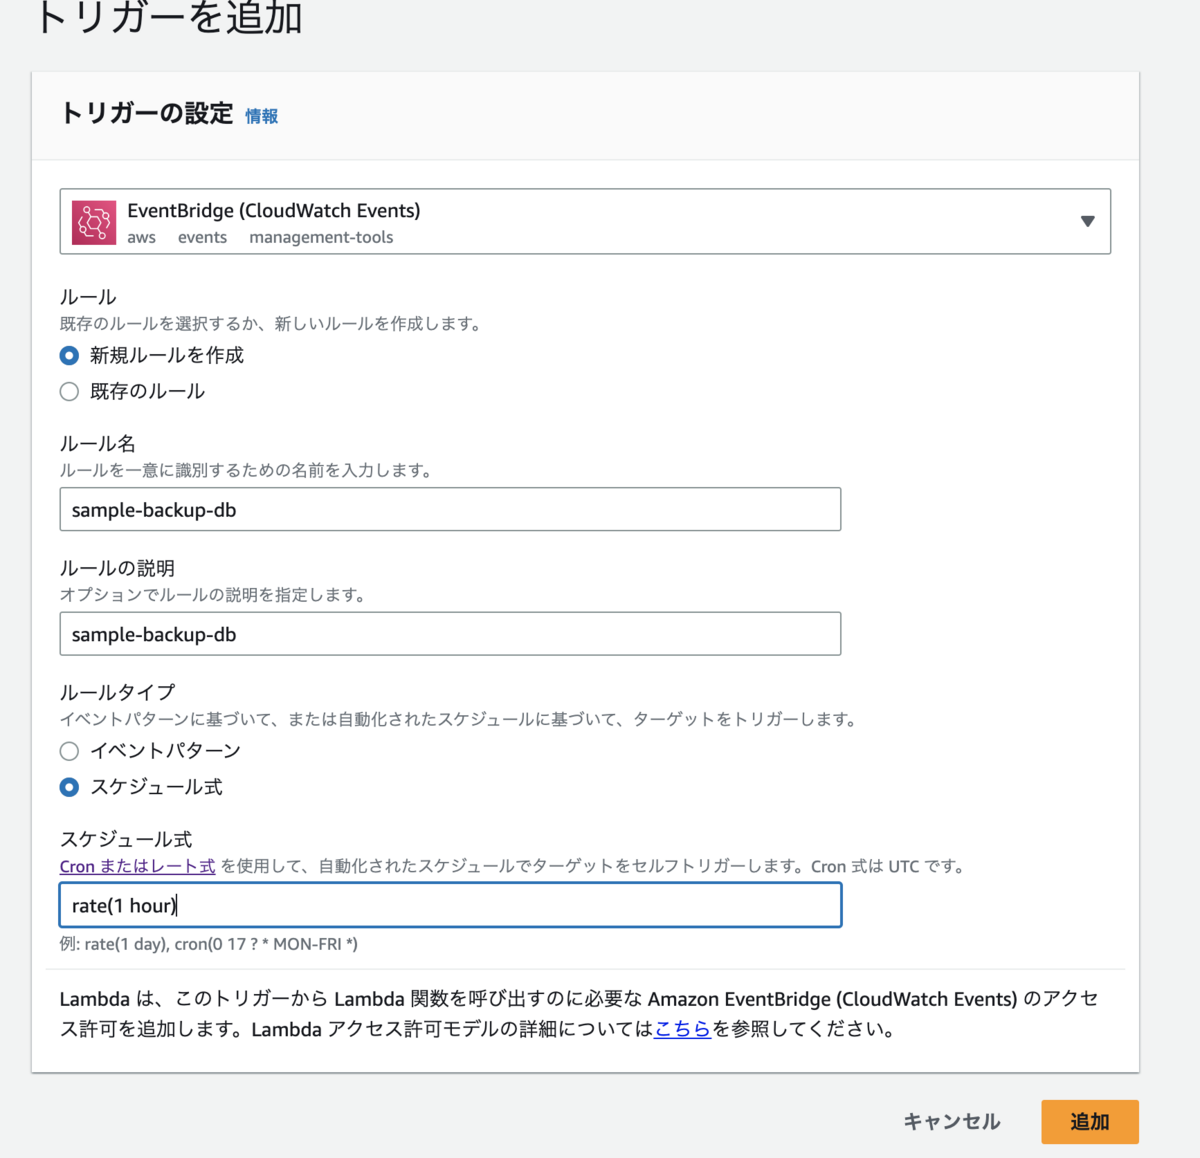Click the トリガーの設定 heading
Viewport: 1200px width, 1158px height.
click(147, 114)
